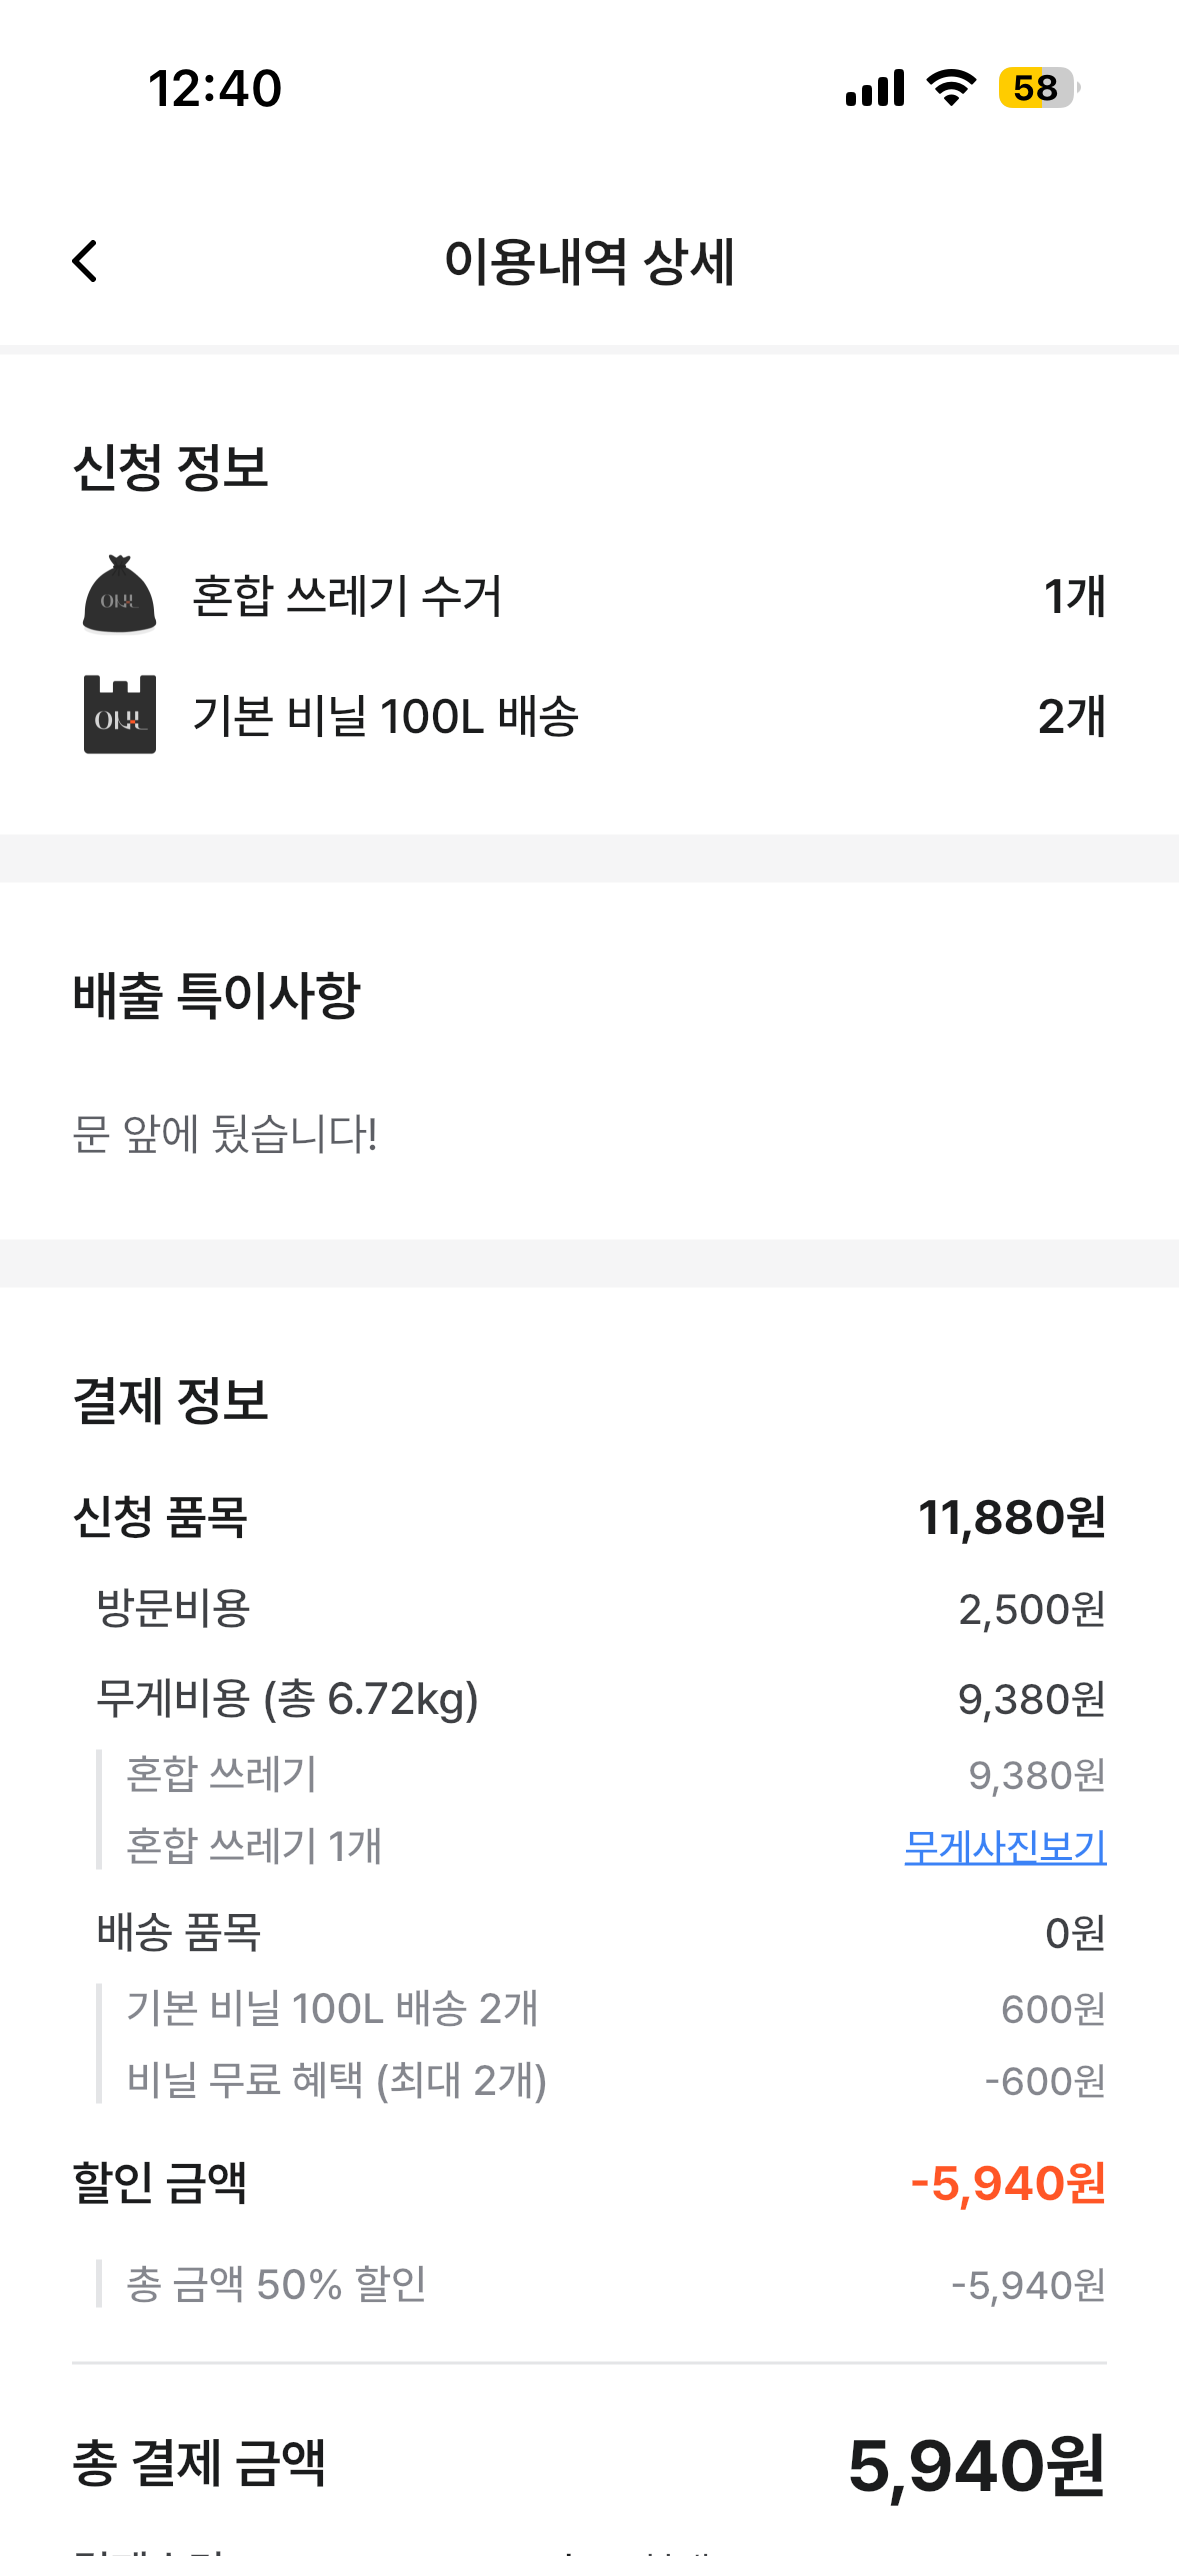Tap the 이용내역 상세 page title
Image resolution: width=1179 pixels, height=2556 pixels.
click(590, 262)
